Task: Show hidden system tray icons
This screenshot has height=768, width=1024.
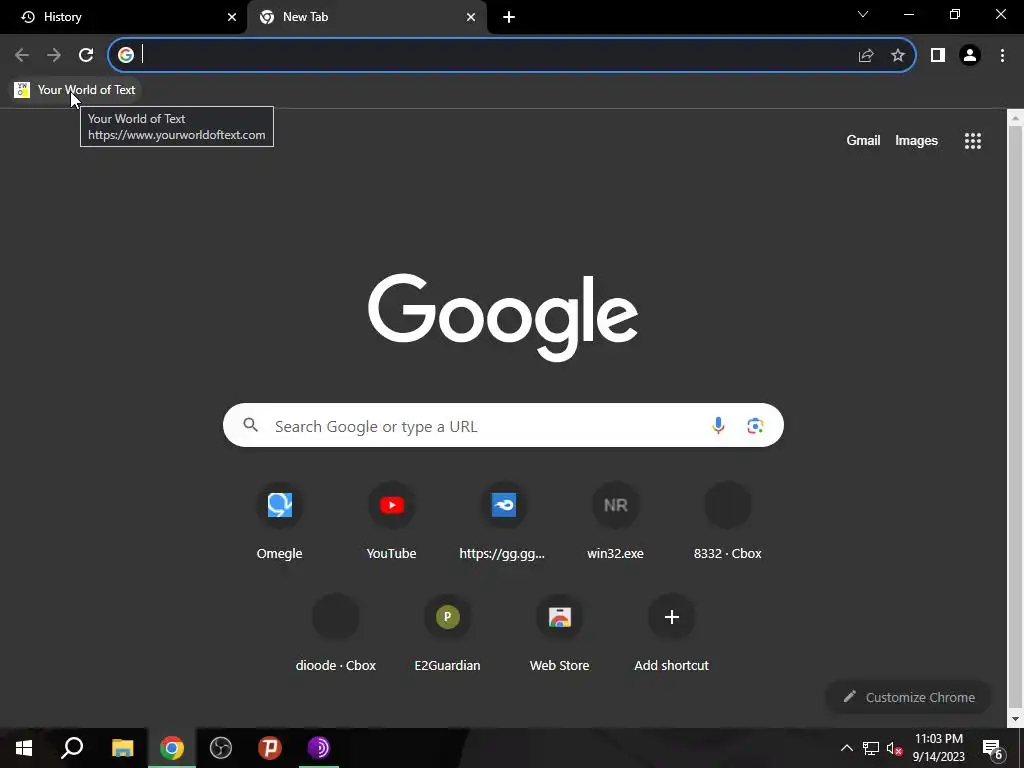Action: [846, 748]
